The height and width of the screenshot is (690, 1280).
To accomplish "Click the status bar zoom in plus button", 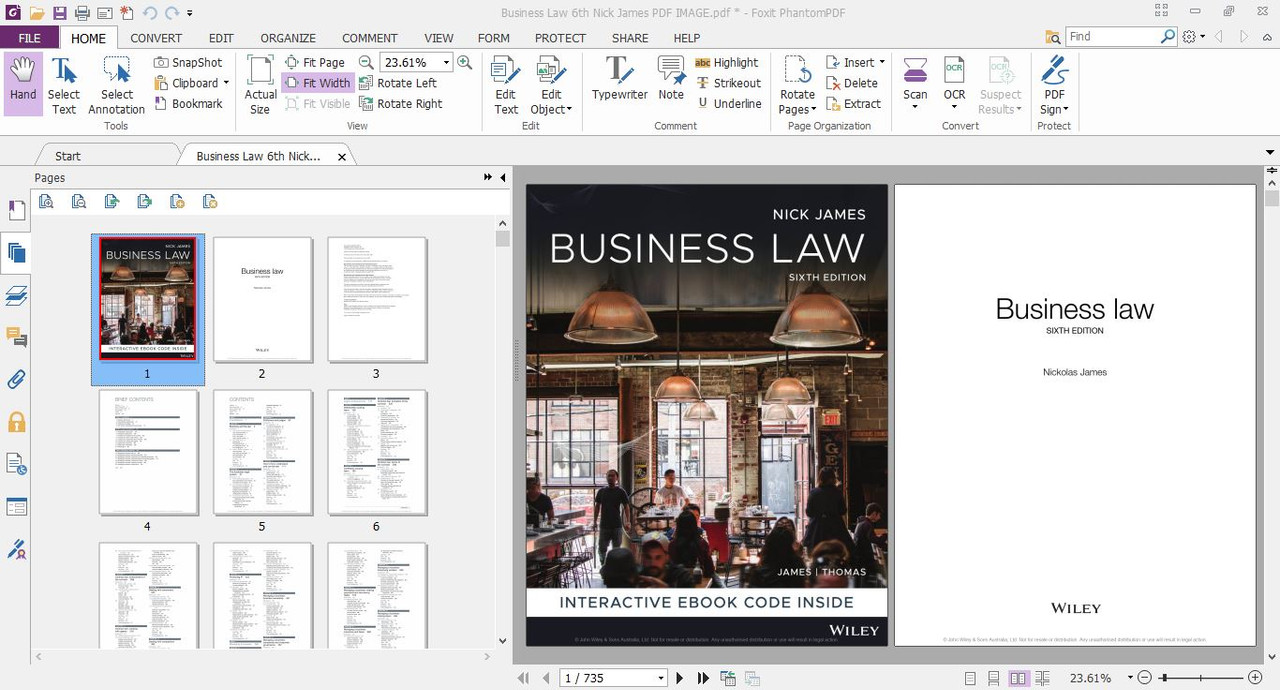I will [x=1255, y=678].
